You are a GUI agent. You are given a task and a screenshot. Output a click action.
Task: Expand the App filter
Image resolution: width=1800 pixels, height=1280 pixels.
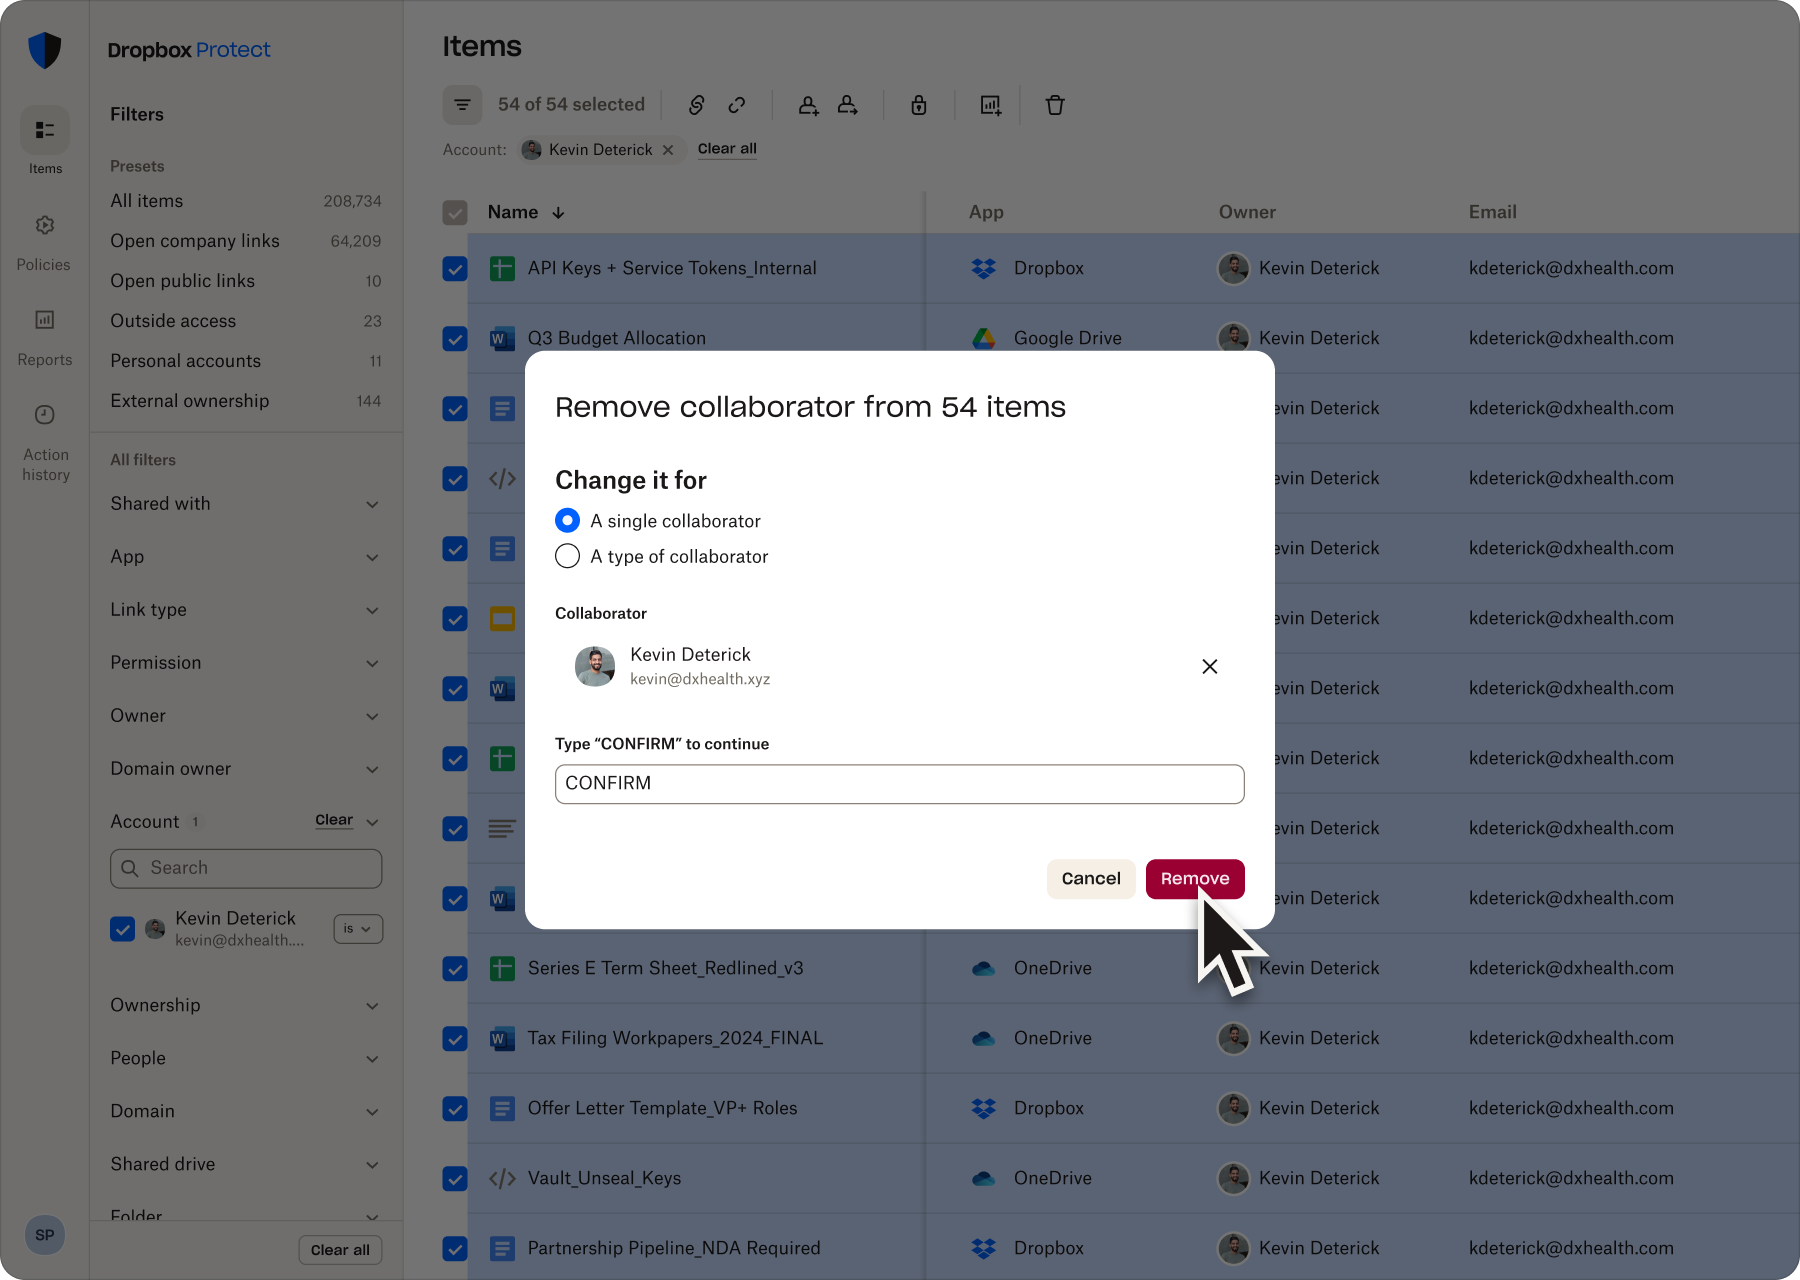tap(245, 557)
